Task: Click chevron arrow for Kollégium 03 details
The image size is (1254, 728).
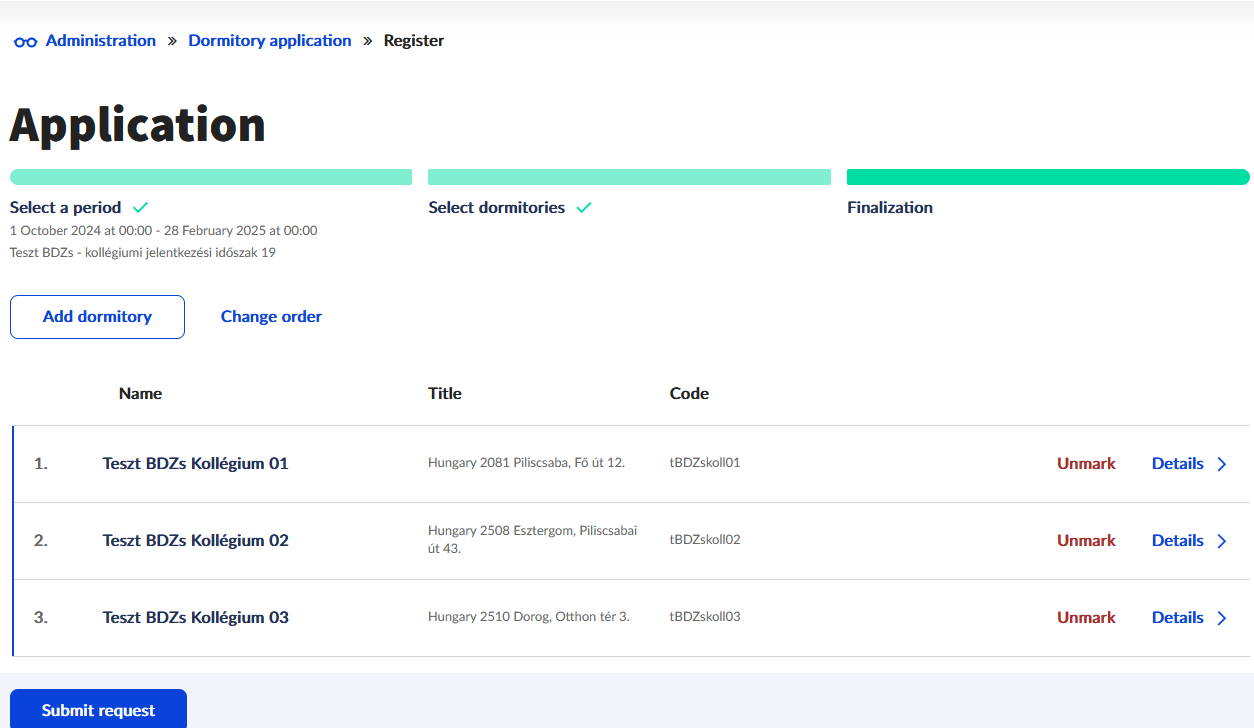Action: [x=1222, y=618]
